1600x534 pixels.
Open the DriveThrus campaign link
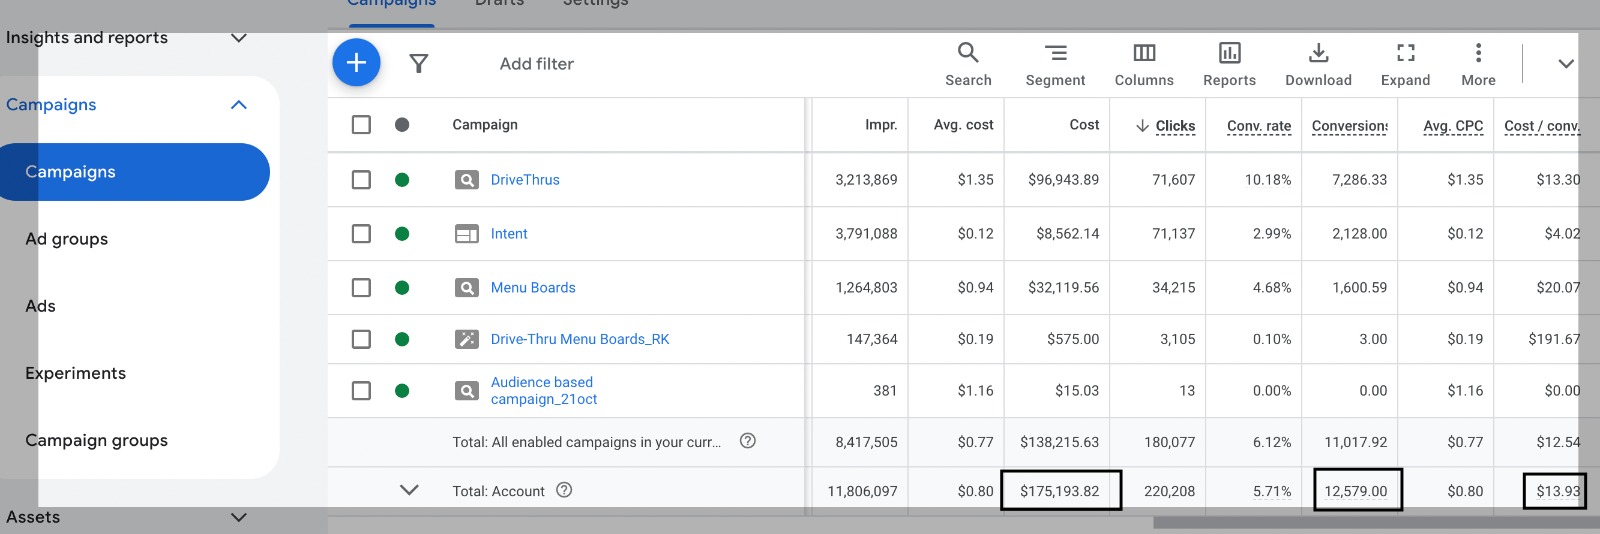point(525,180)
